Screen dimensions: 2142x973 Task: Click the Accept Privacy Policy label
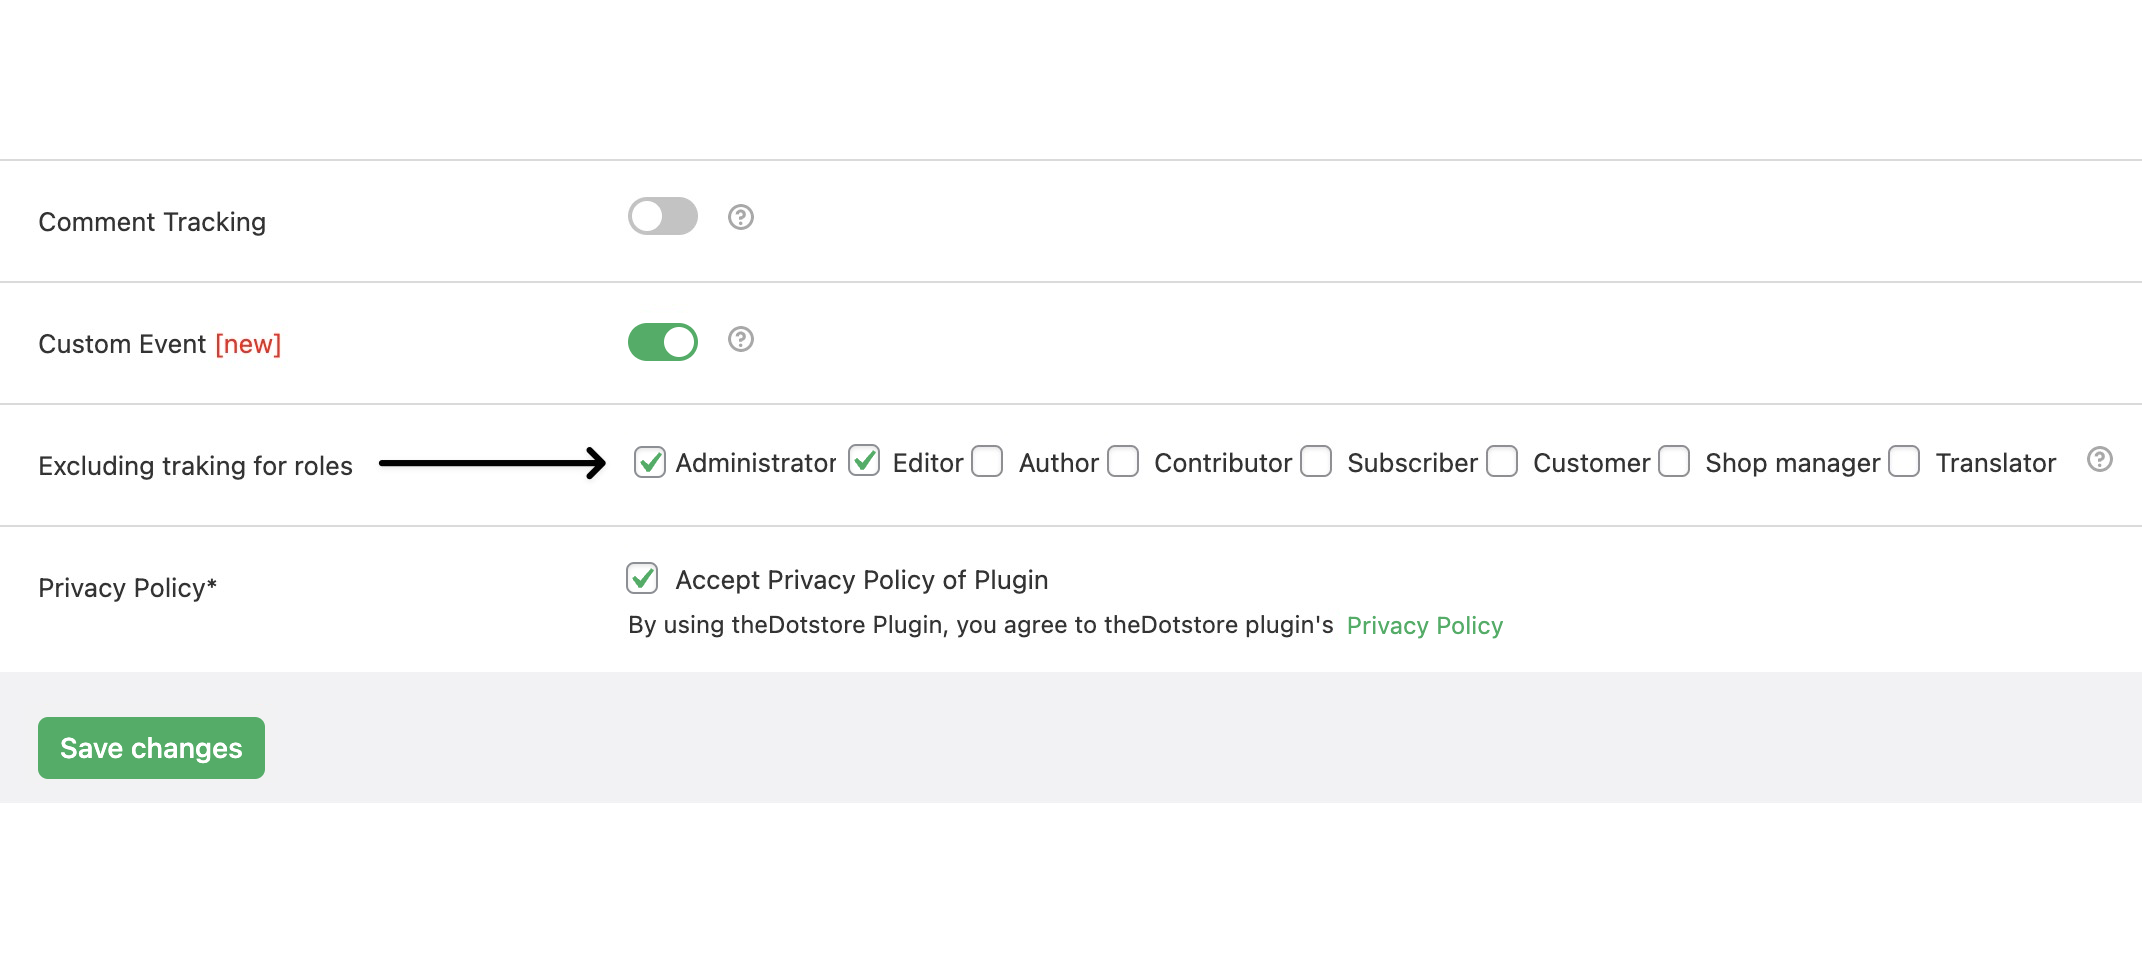tap(861, 580)
